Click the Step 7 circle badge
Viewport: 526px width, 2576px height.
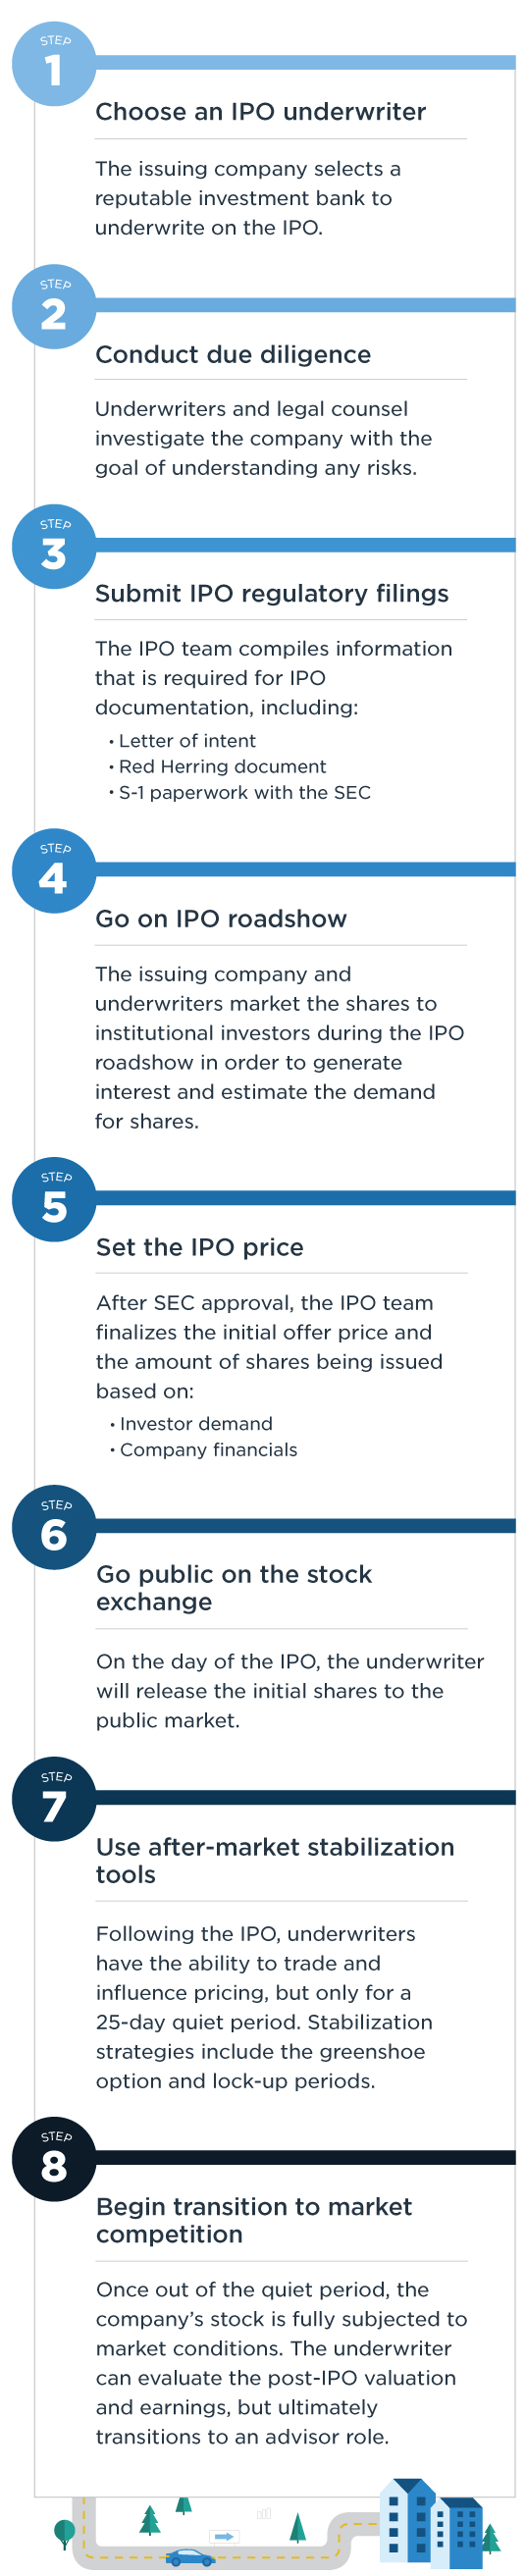(x=54, y=1800)
